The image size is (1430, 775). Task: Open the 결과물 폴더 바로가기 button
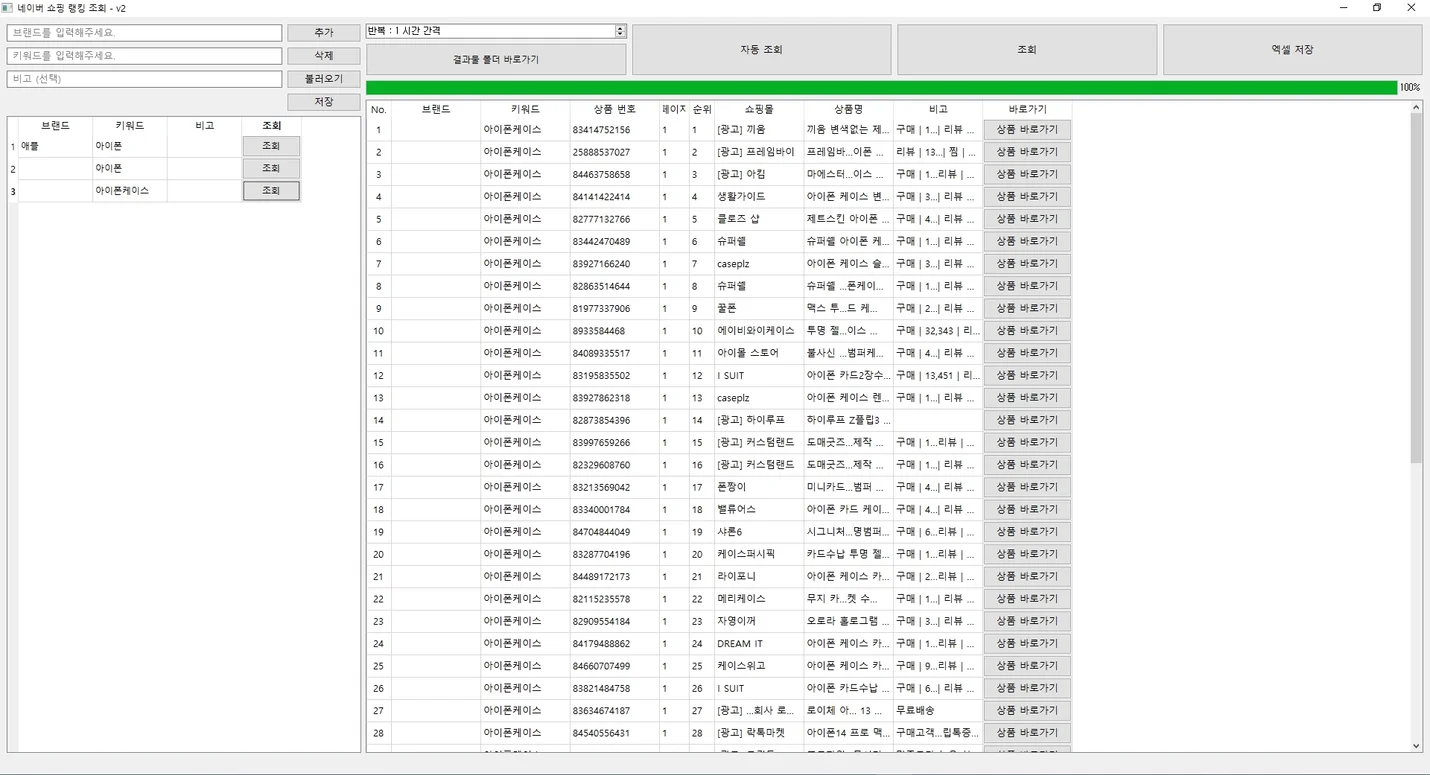coord(496,59)
